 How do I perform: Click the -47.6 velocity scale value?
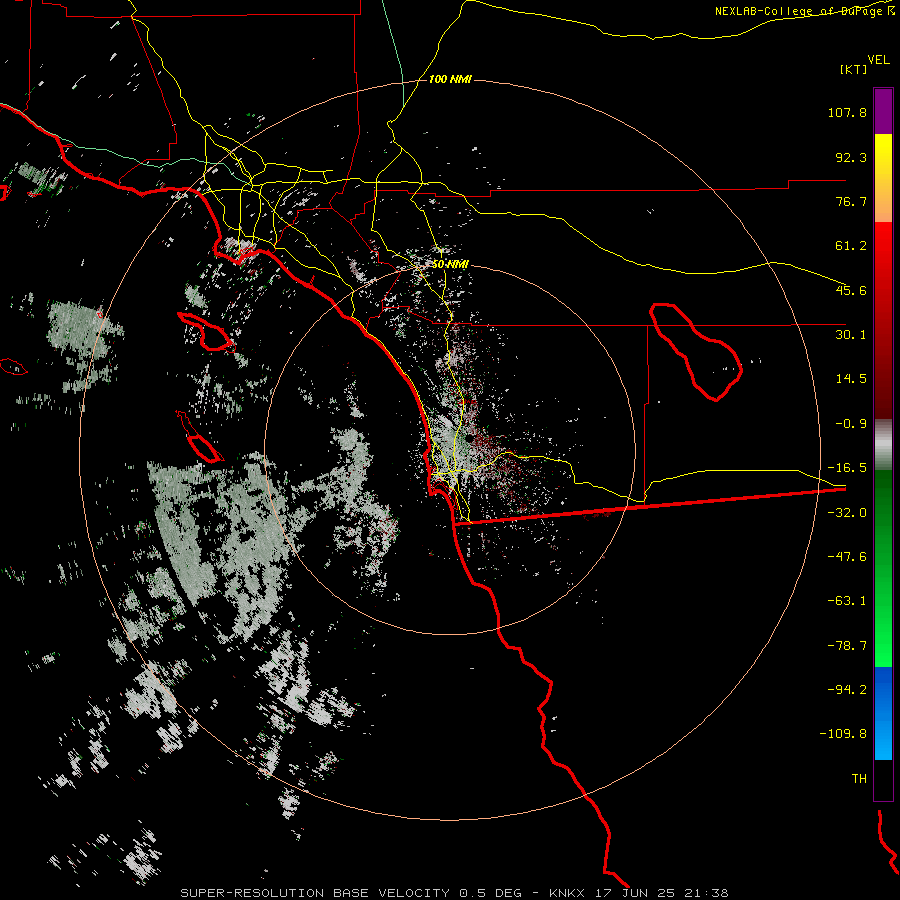[847, 557]
